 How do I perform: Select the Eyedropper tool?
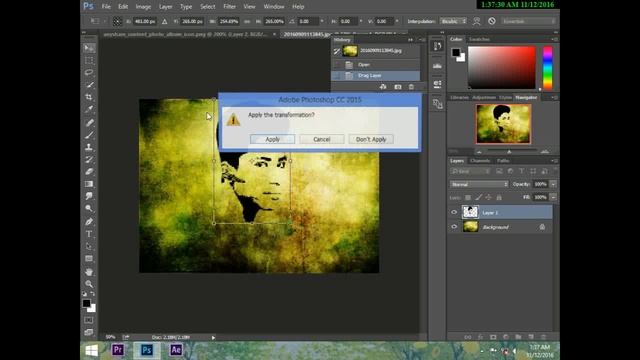pyautogui.click(x=89, y=109)
